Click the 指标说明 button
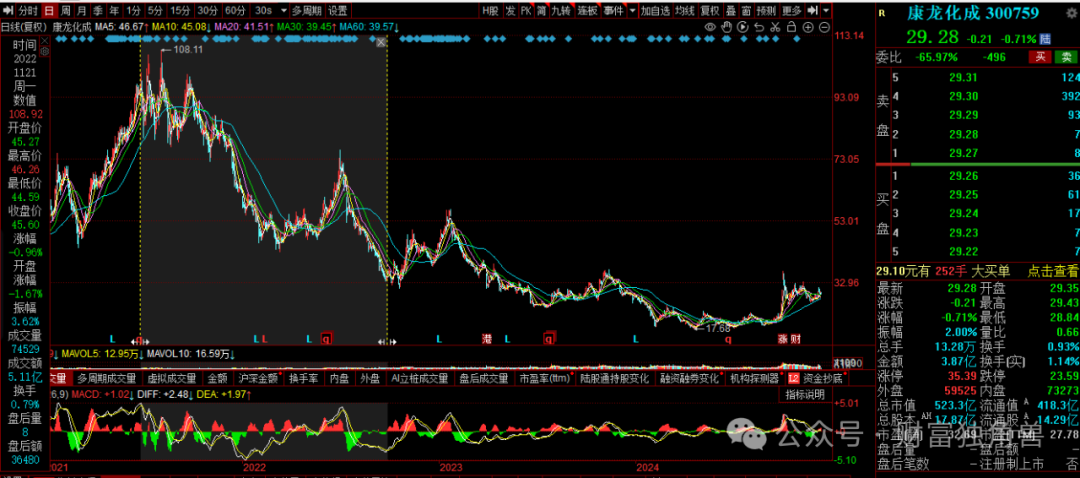 point(804,395)
